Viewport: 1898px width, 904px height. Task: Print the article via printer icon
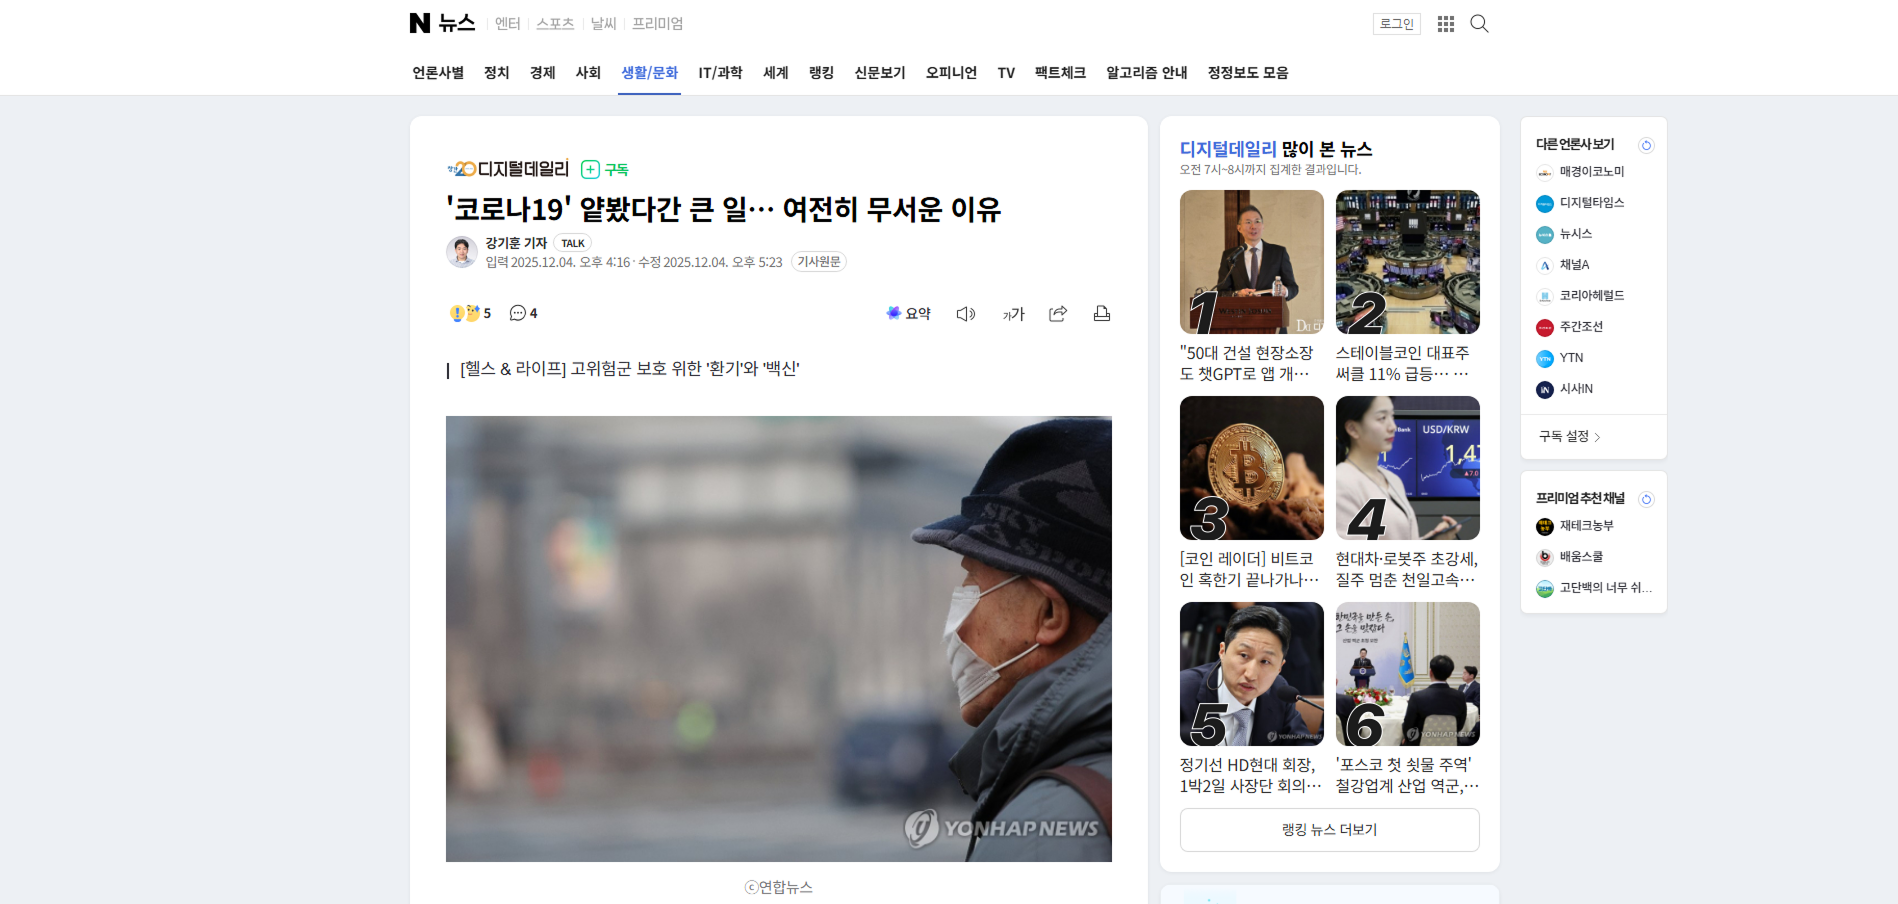(x=1101, y=314)
